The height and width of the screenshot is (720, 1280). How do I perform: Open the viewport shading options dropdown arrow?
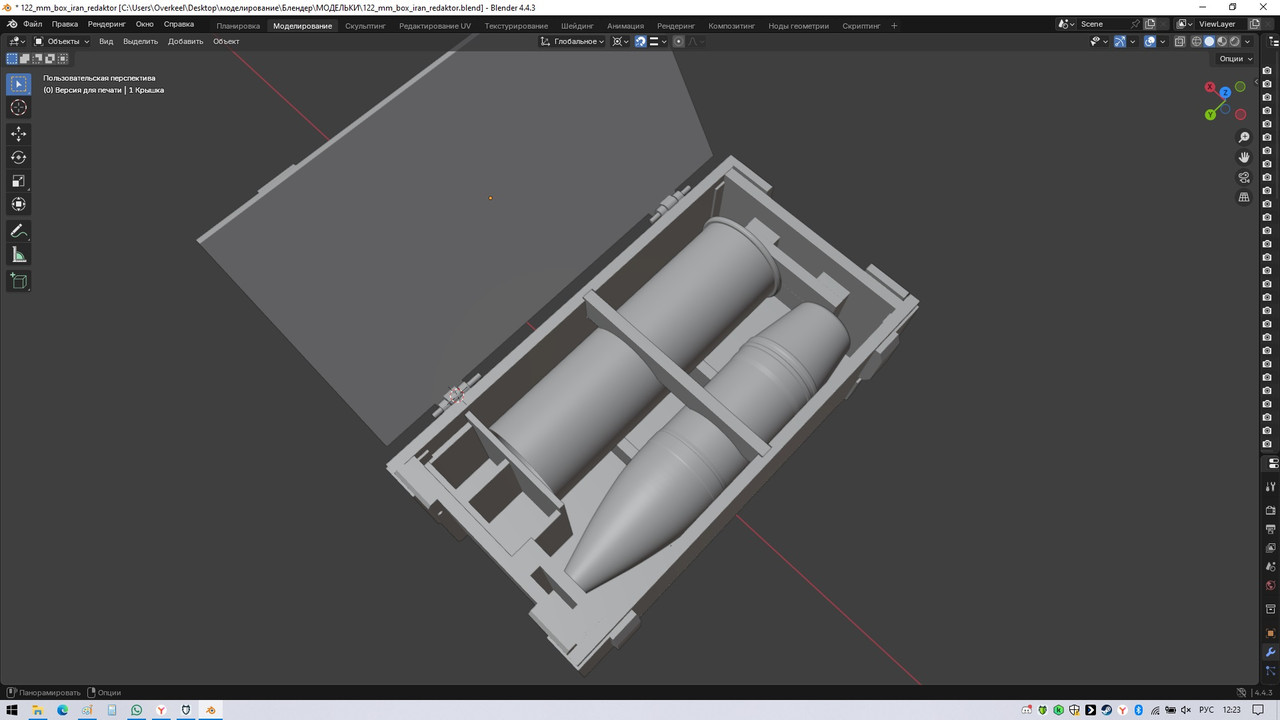[1247, 41]
